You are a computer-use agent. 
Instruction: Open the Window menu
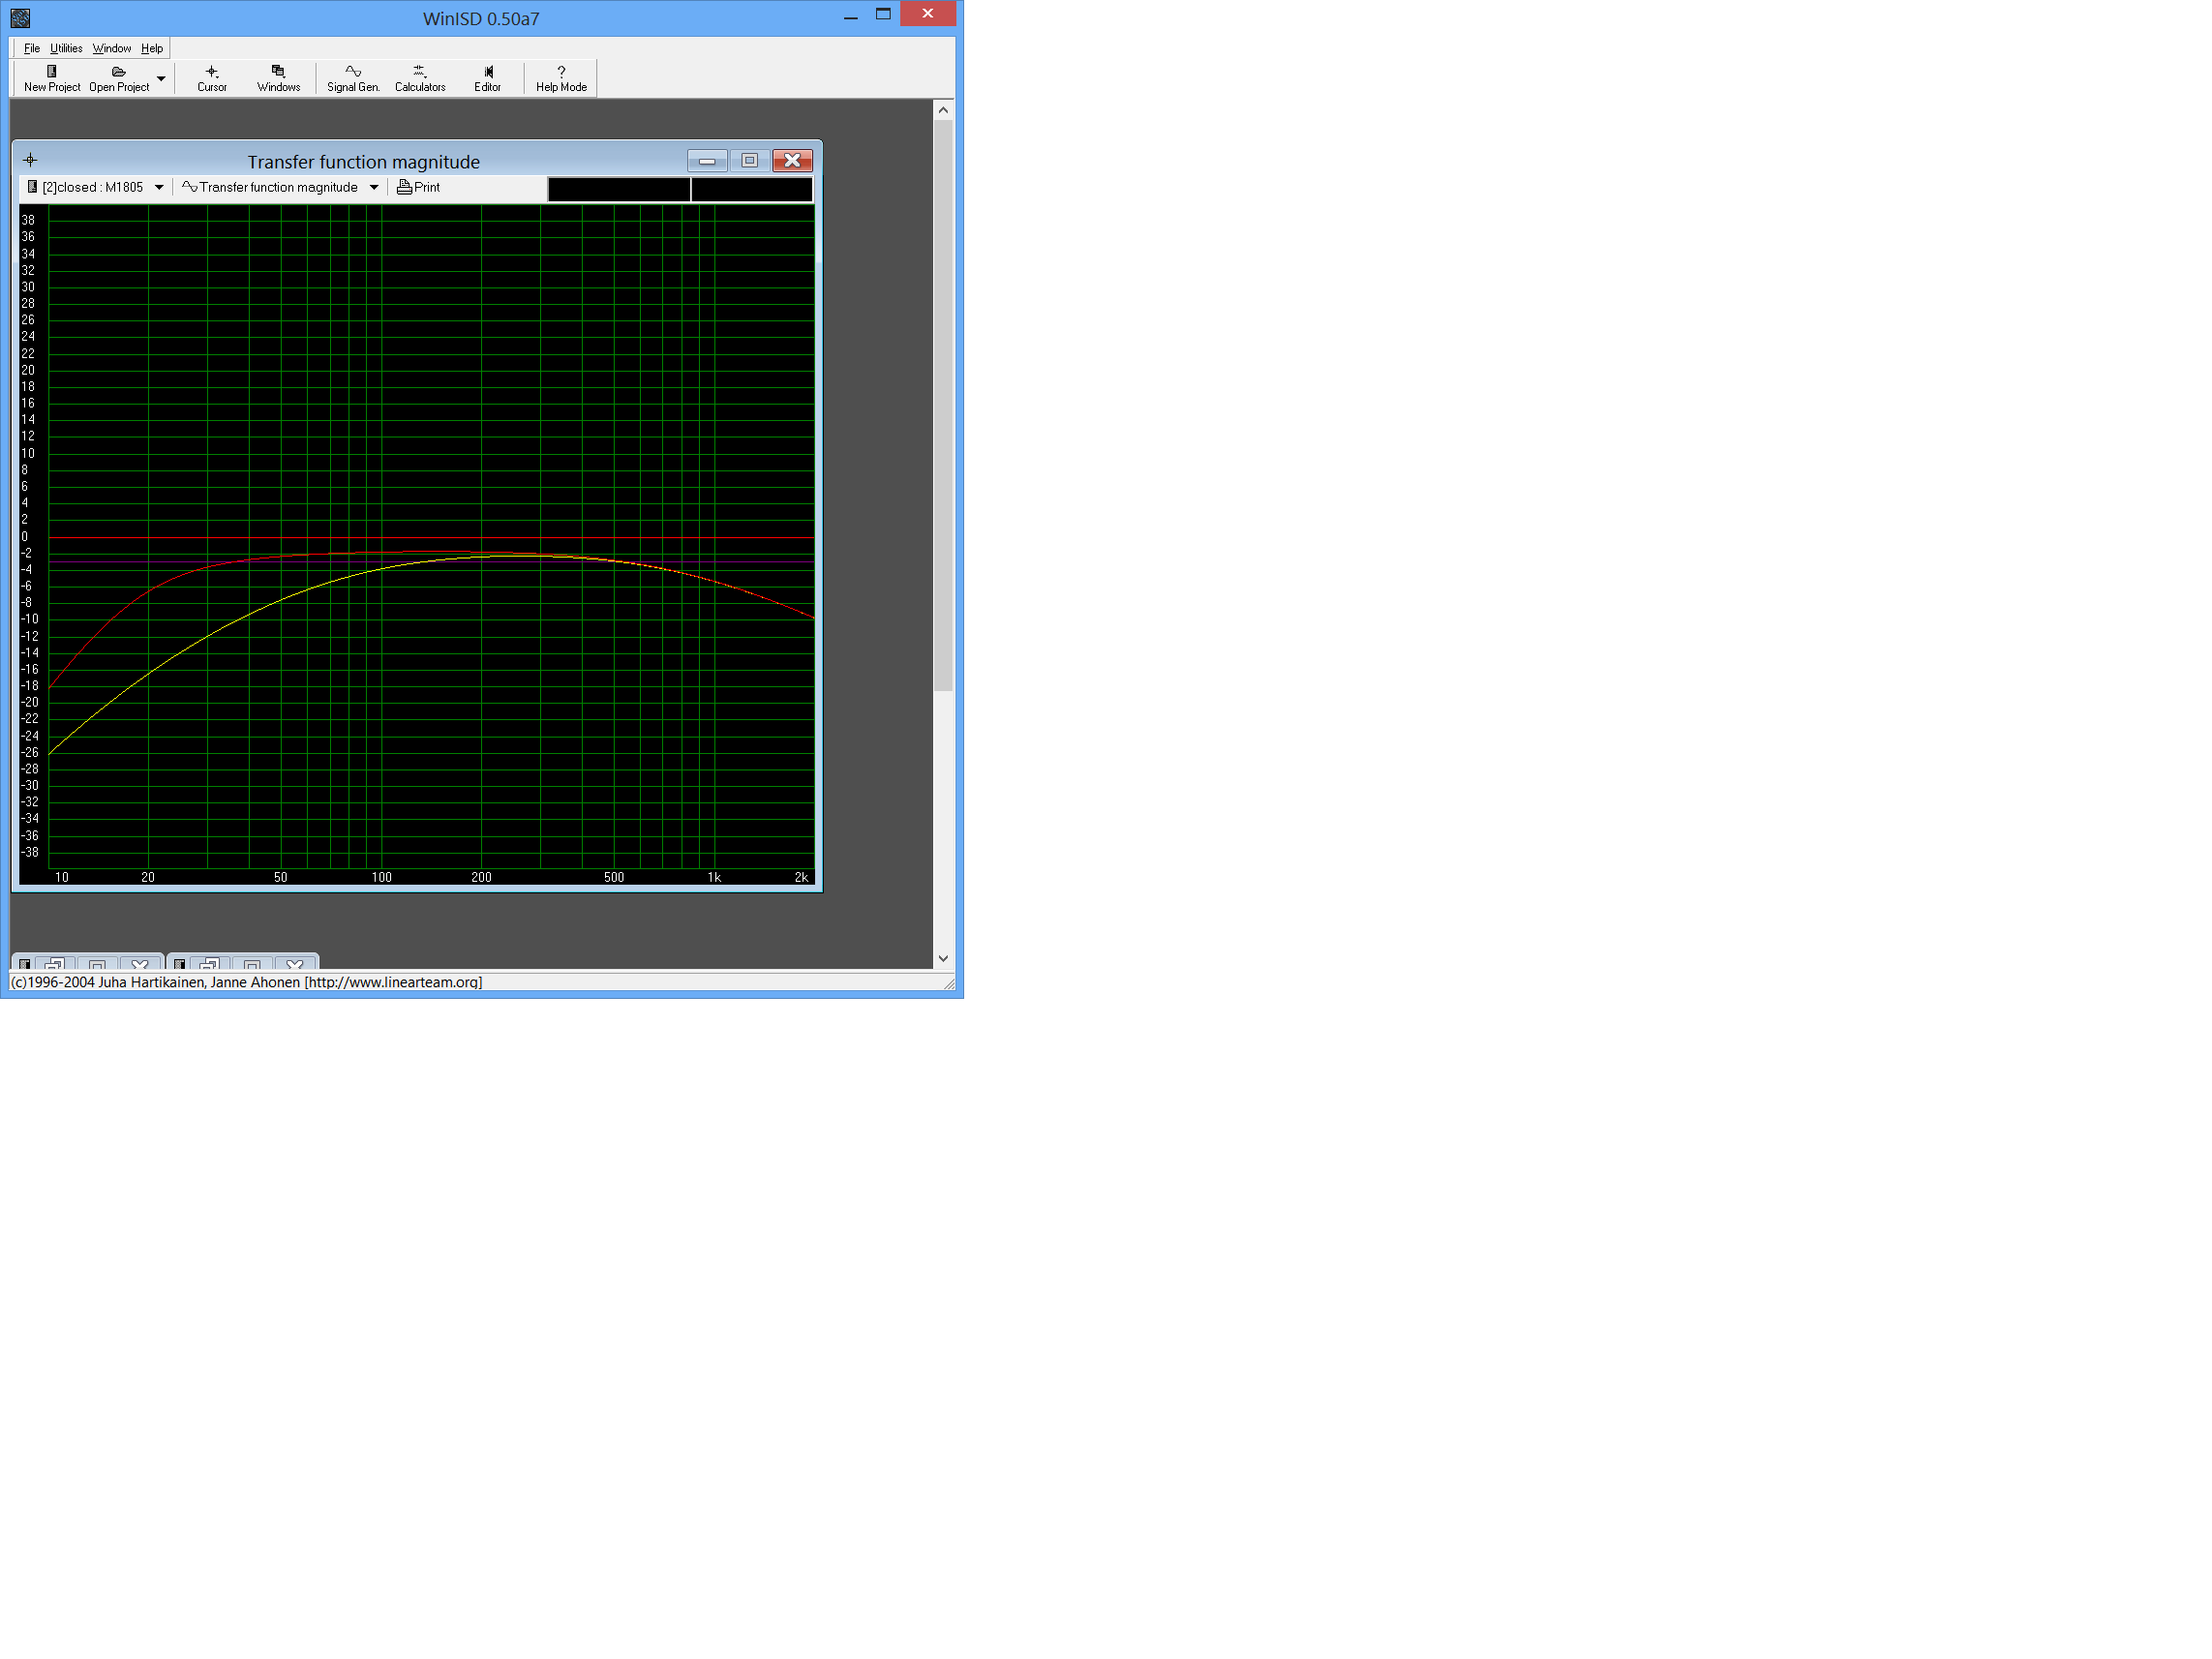tap(112, 48)
